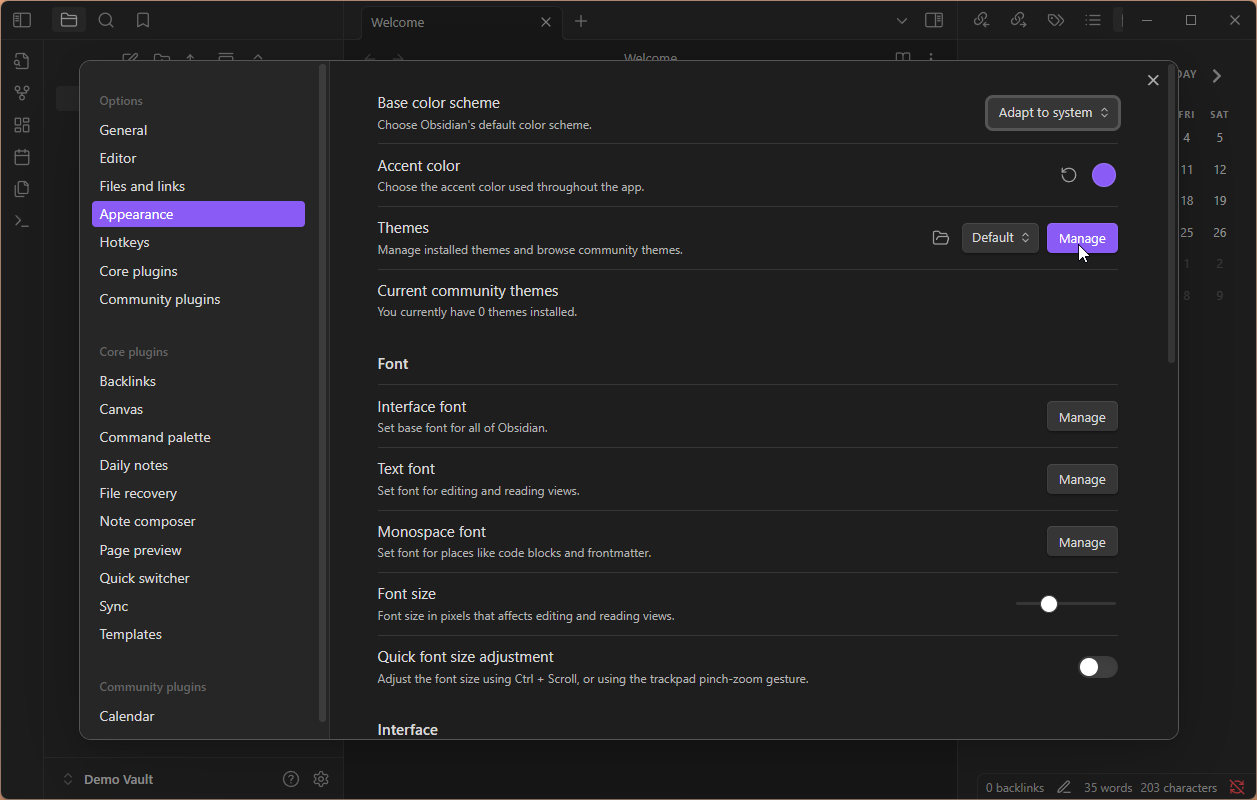
Task: Open Canvas plugin options
Action: coord(198,409)
